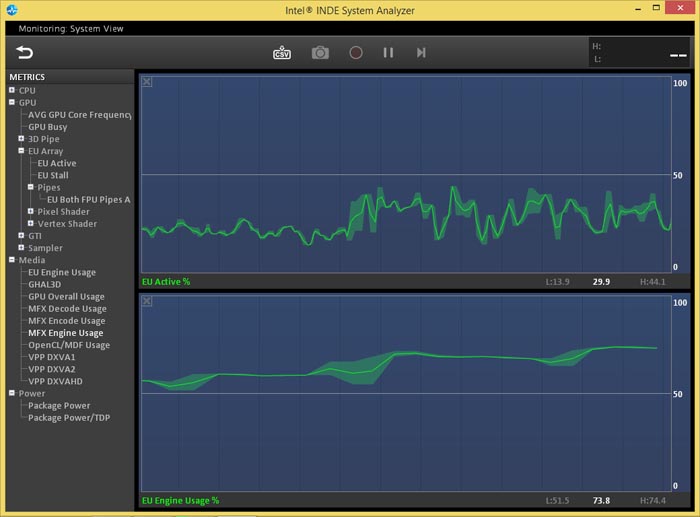The height and width of the screenshot is (517, 700).
Task: Close the EU Active % chart
Action: (x=147, y=81)
